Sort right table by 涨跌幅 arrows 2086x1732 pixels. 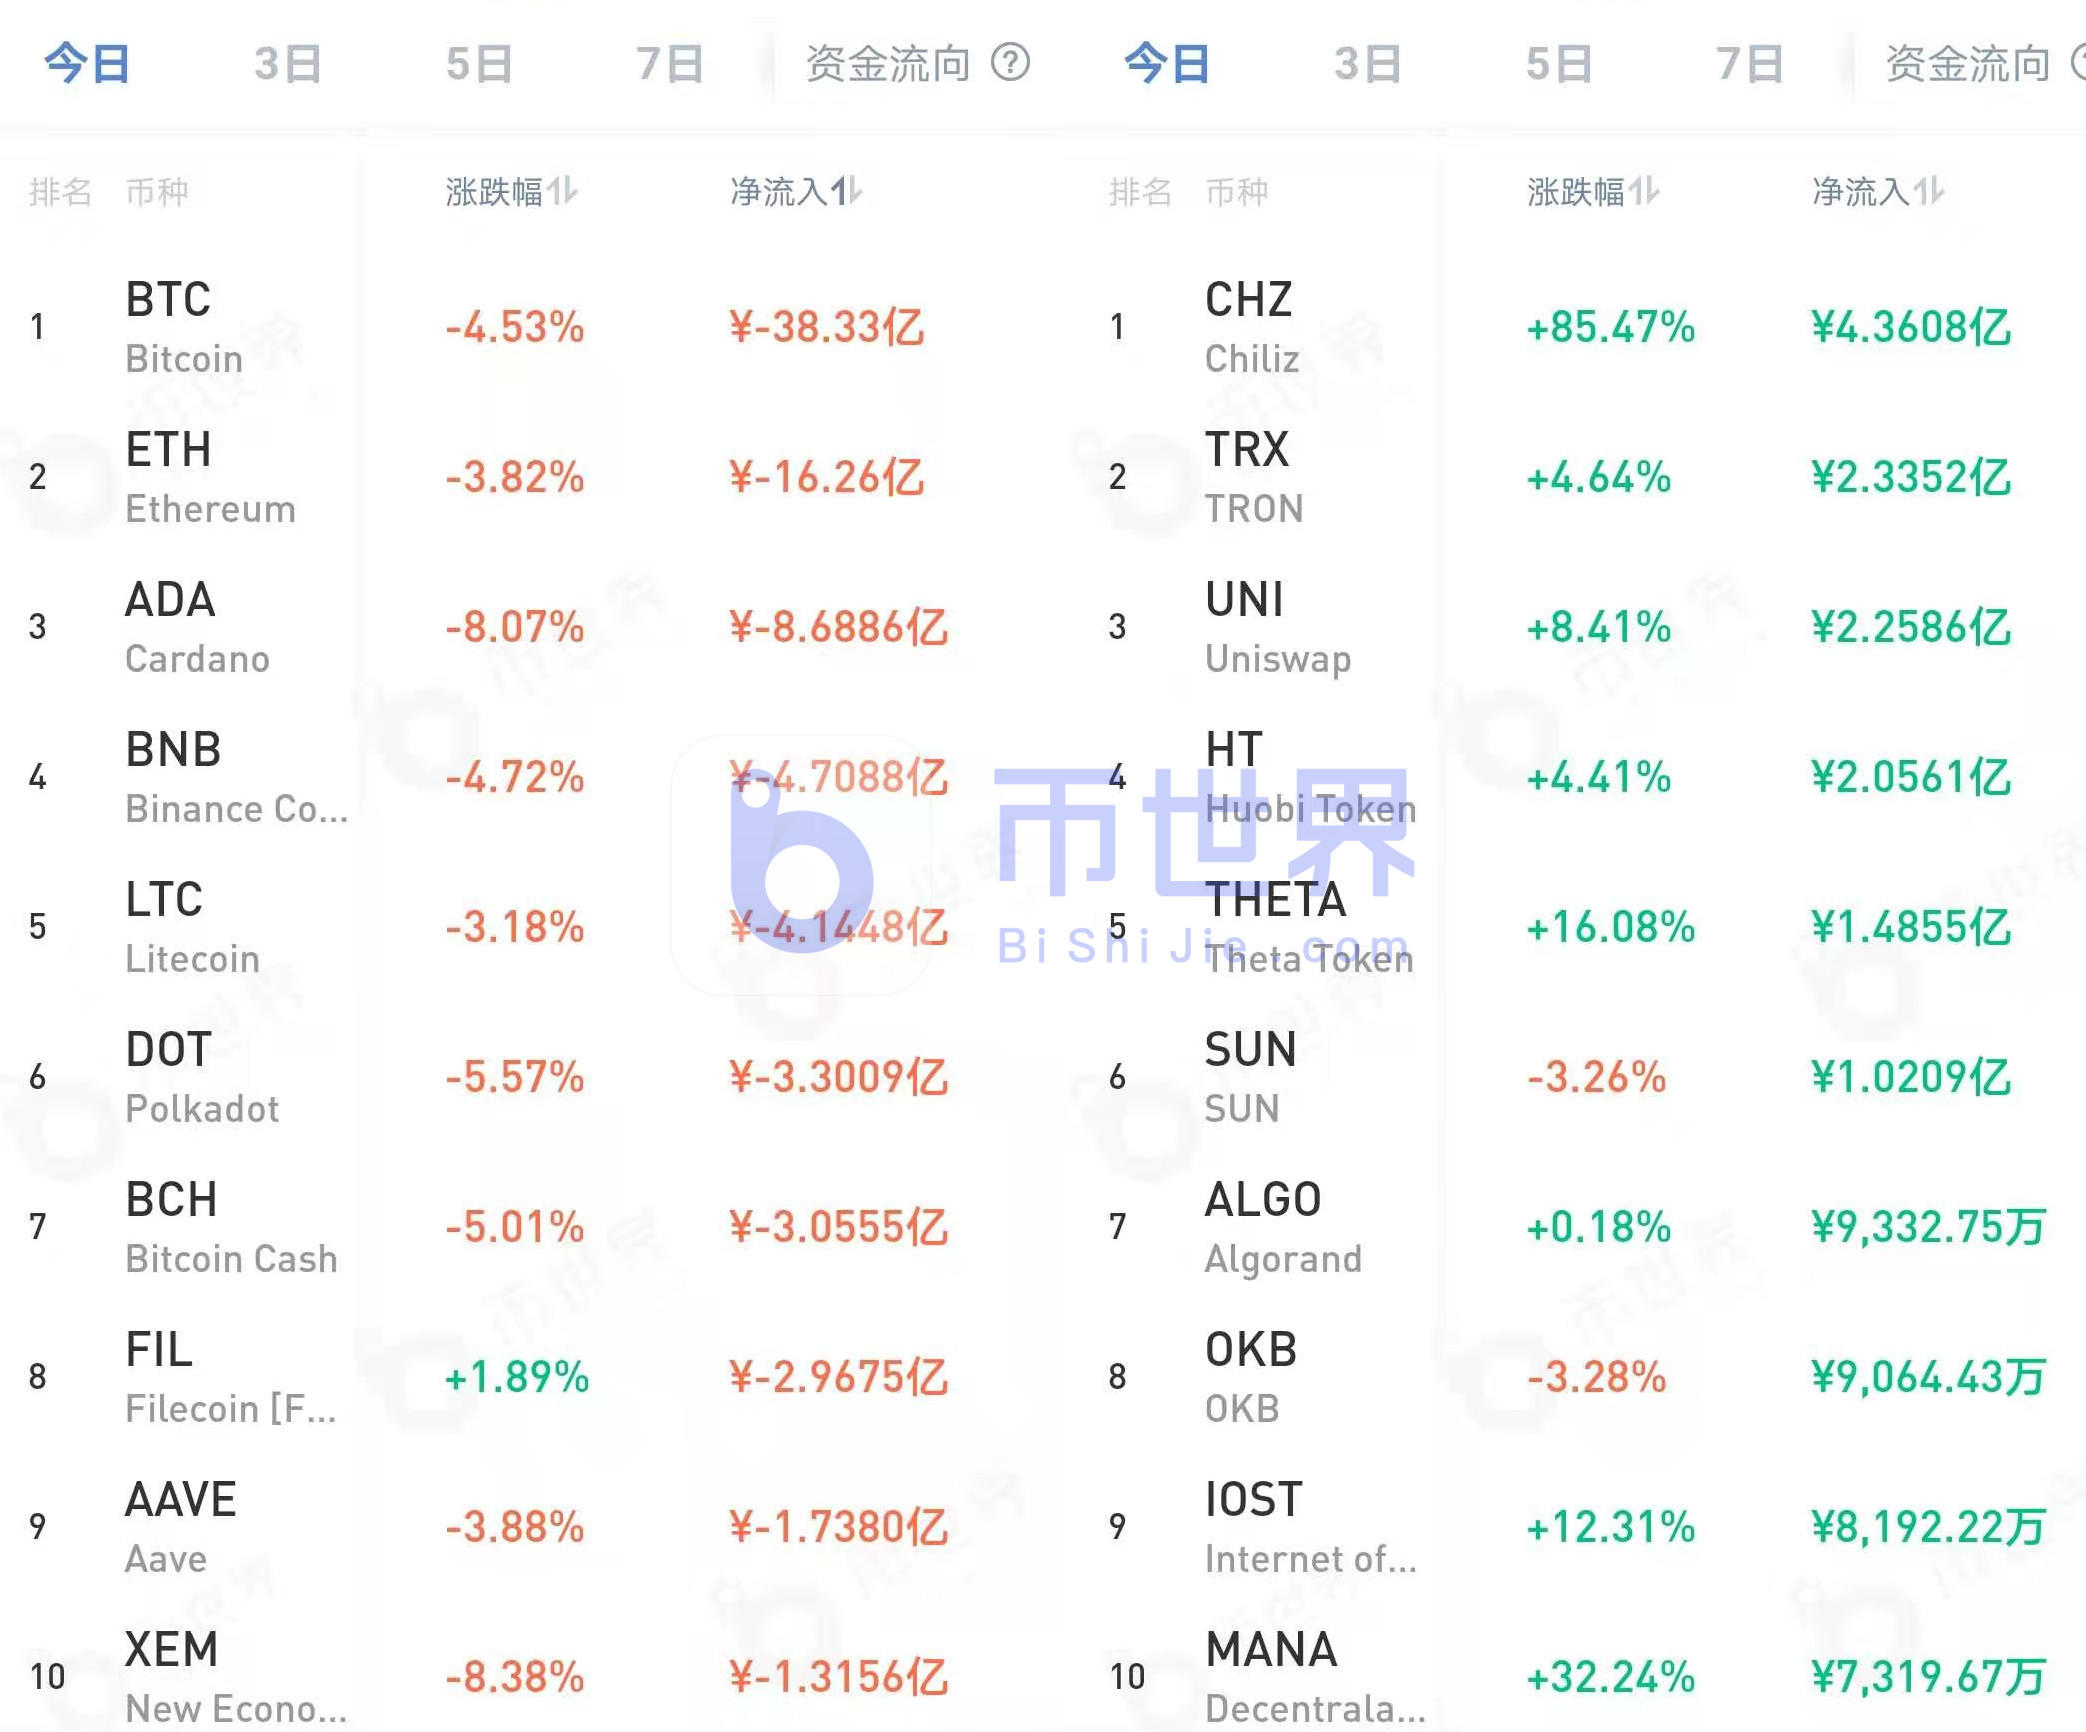tap(1644, 190)
